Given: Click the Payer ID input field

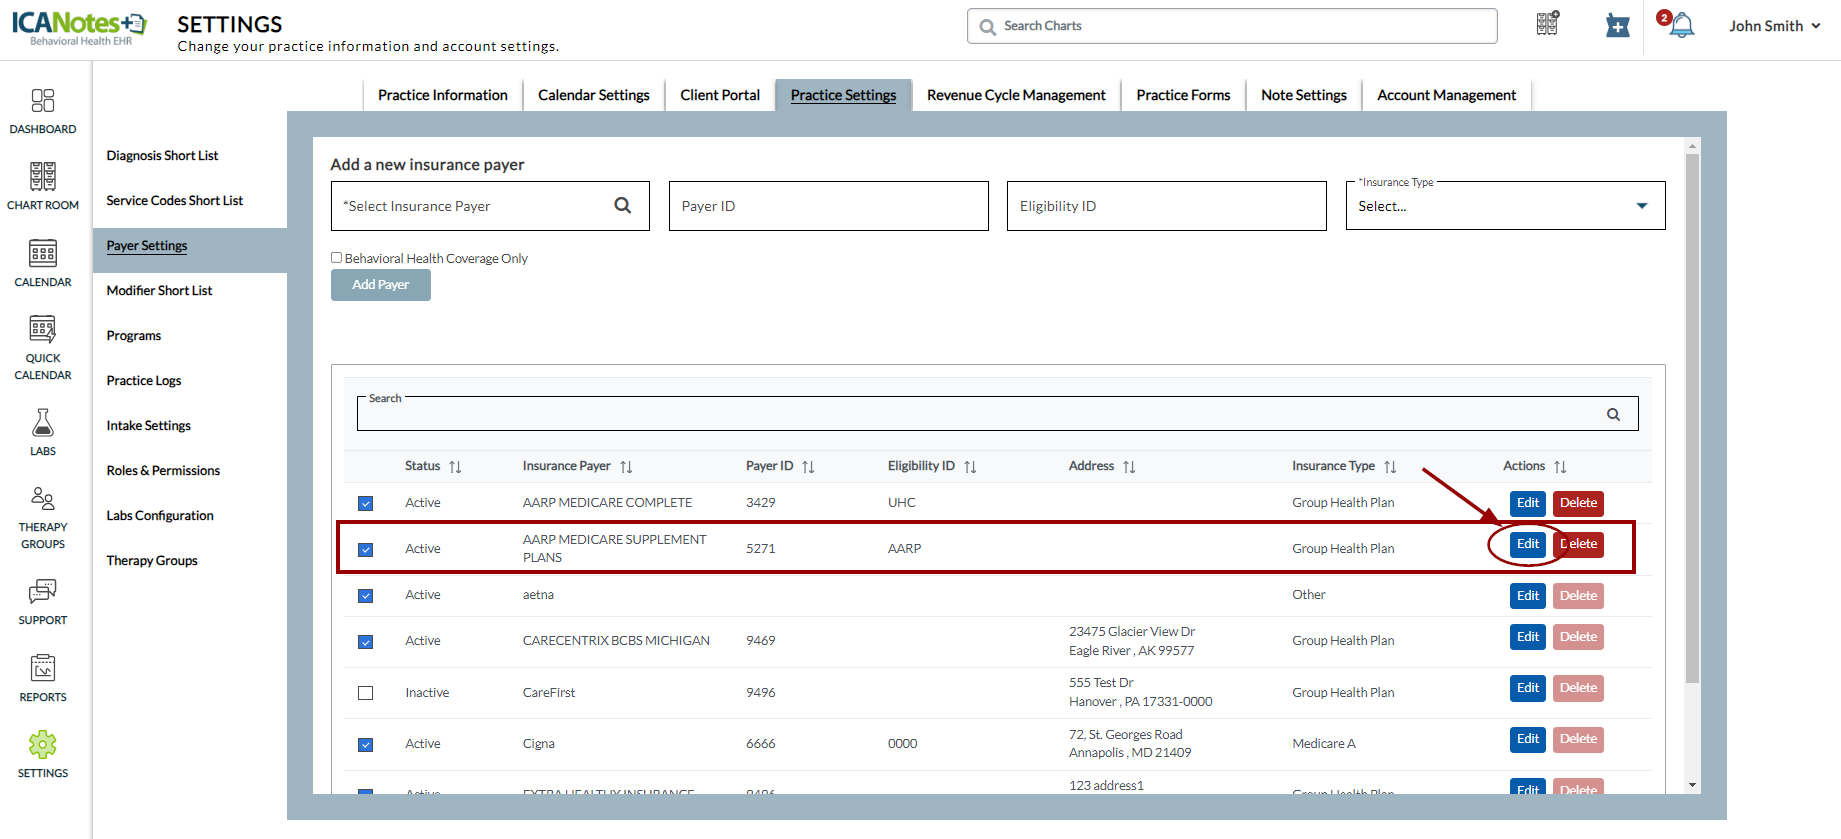Looking at the screenshot, I should 828,206.
